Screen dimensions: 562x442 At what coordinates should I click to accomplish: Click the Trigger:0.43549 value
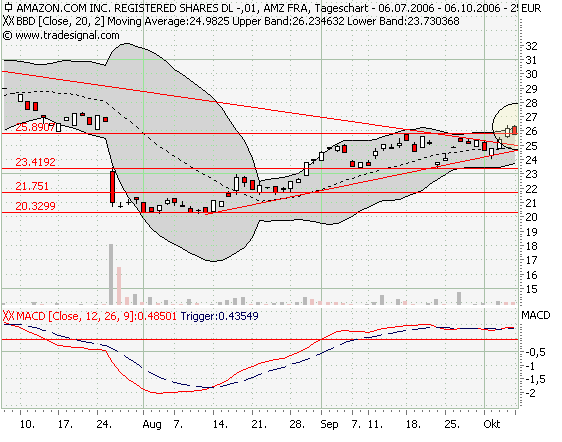(219, 316)
